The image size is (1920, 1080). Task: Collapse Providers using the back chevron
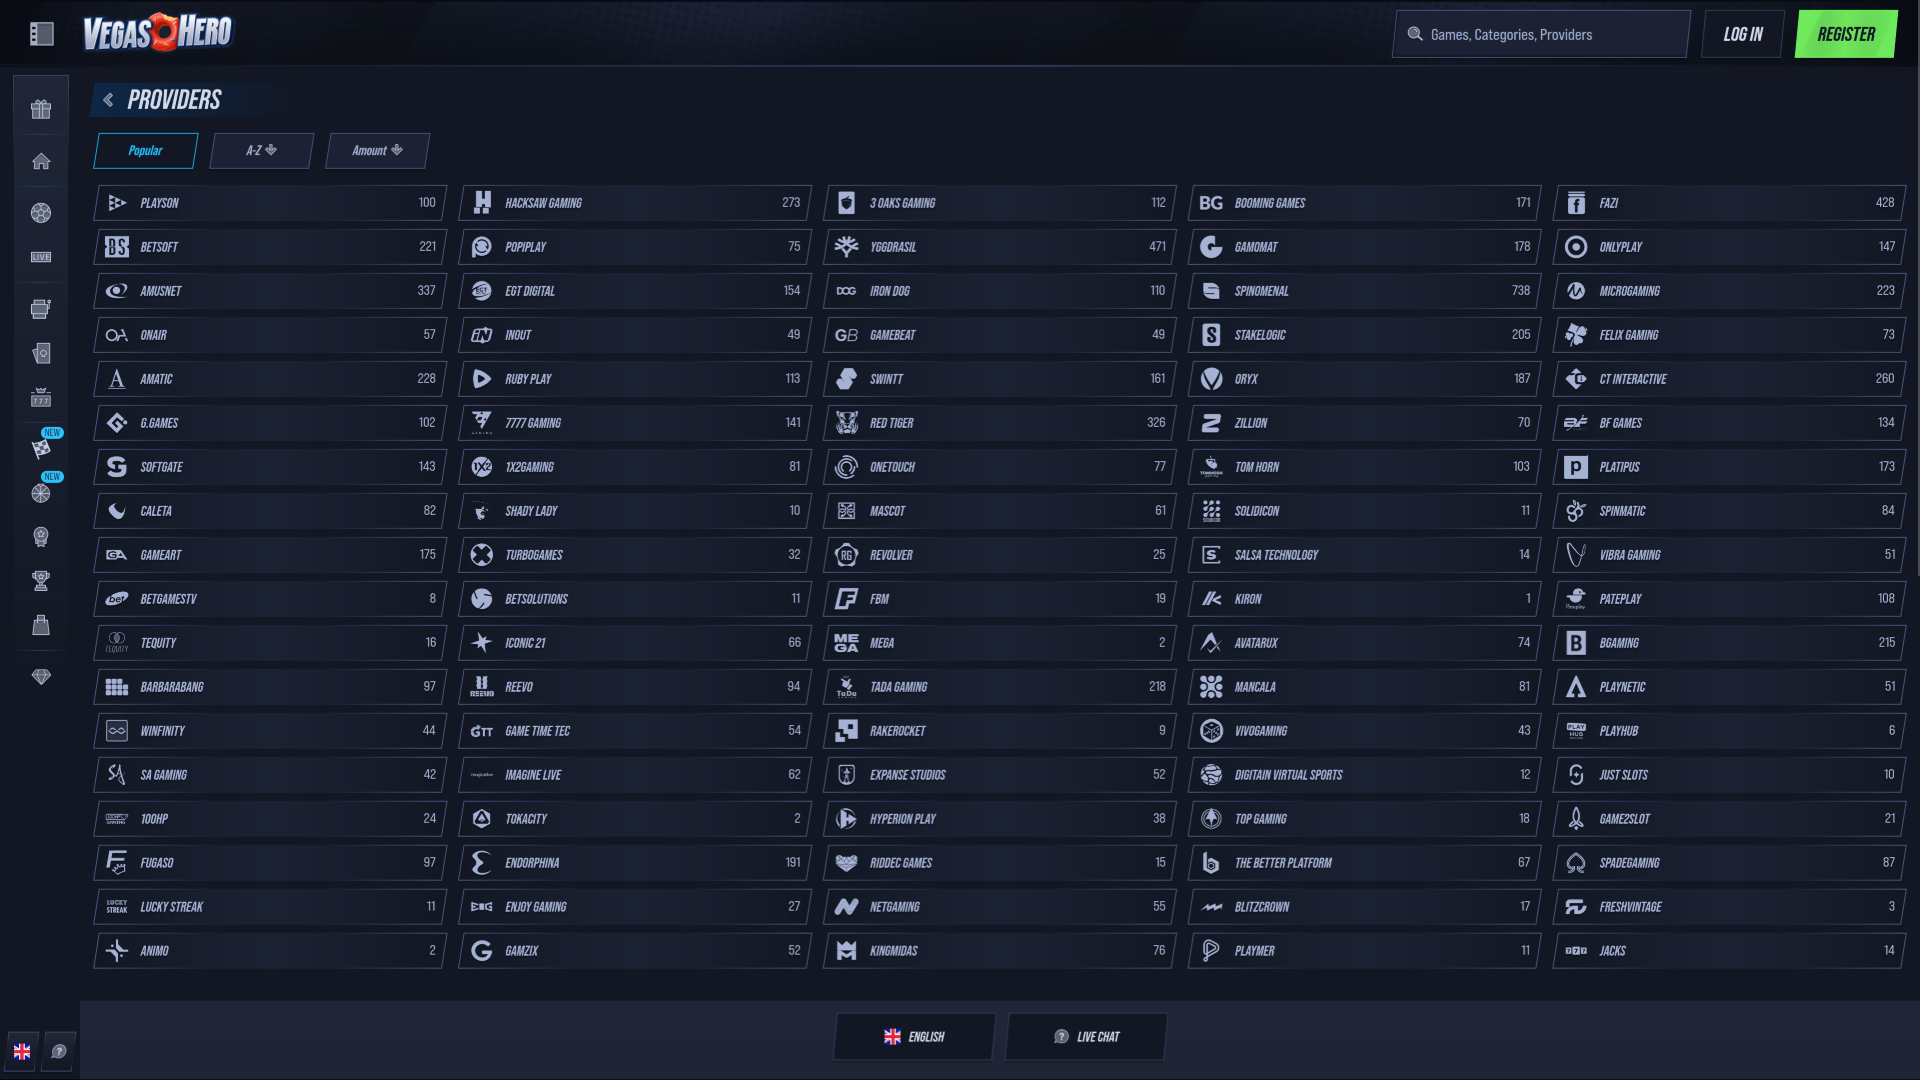click(x=109, y=100)
